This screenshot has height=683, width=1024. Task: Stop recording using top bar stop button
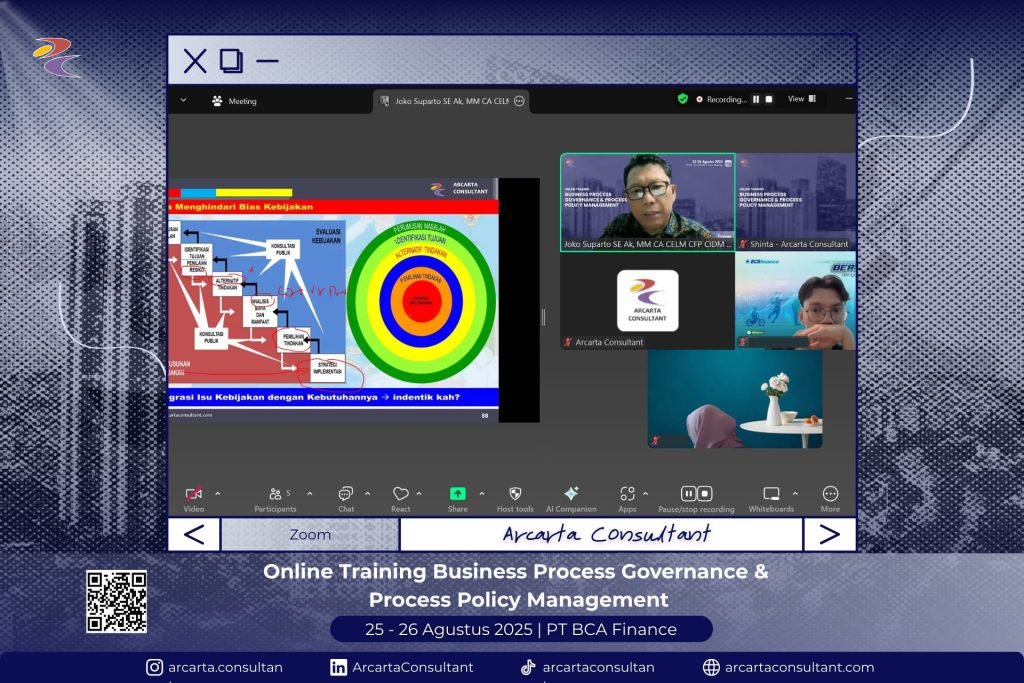769,99
